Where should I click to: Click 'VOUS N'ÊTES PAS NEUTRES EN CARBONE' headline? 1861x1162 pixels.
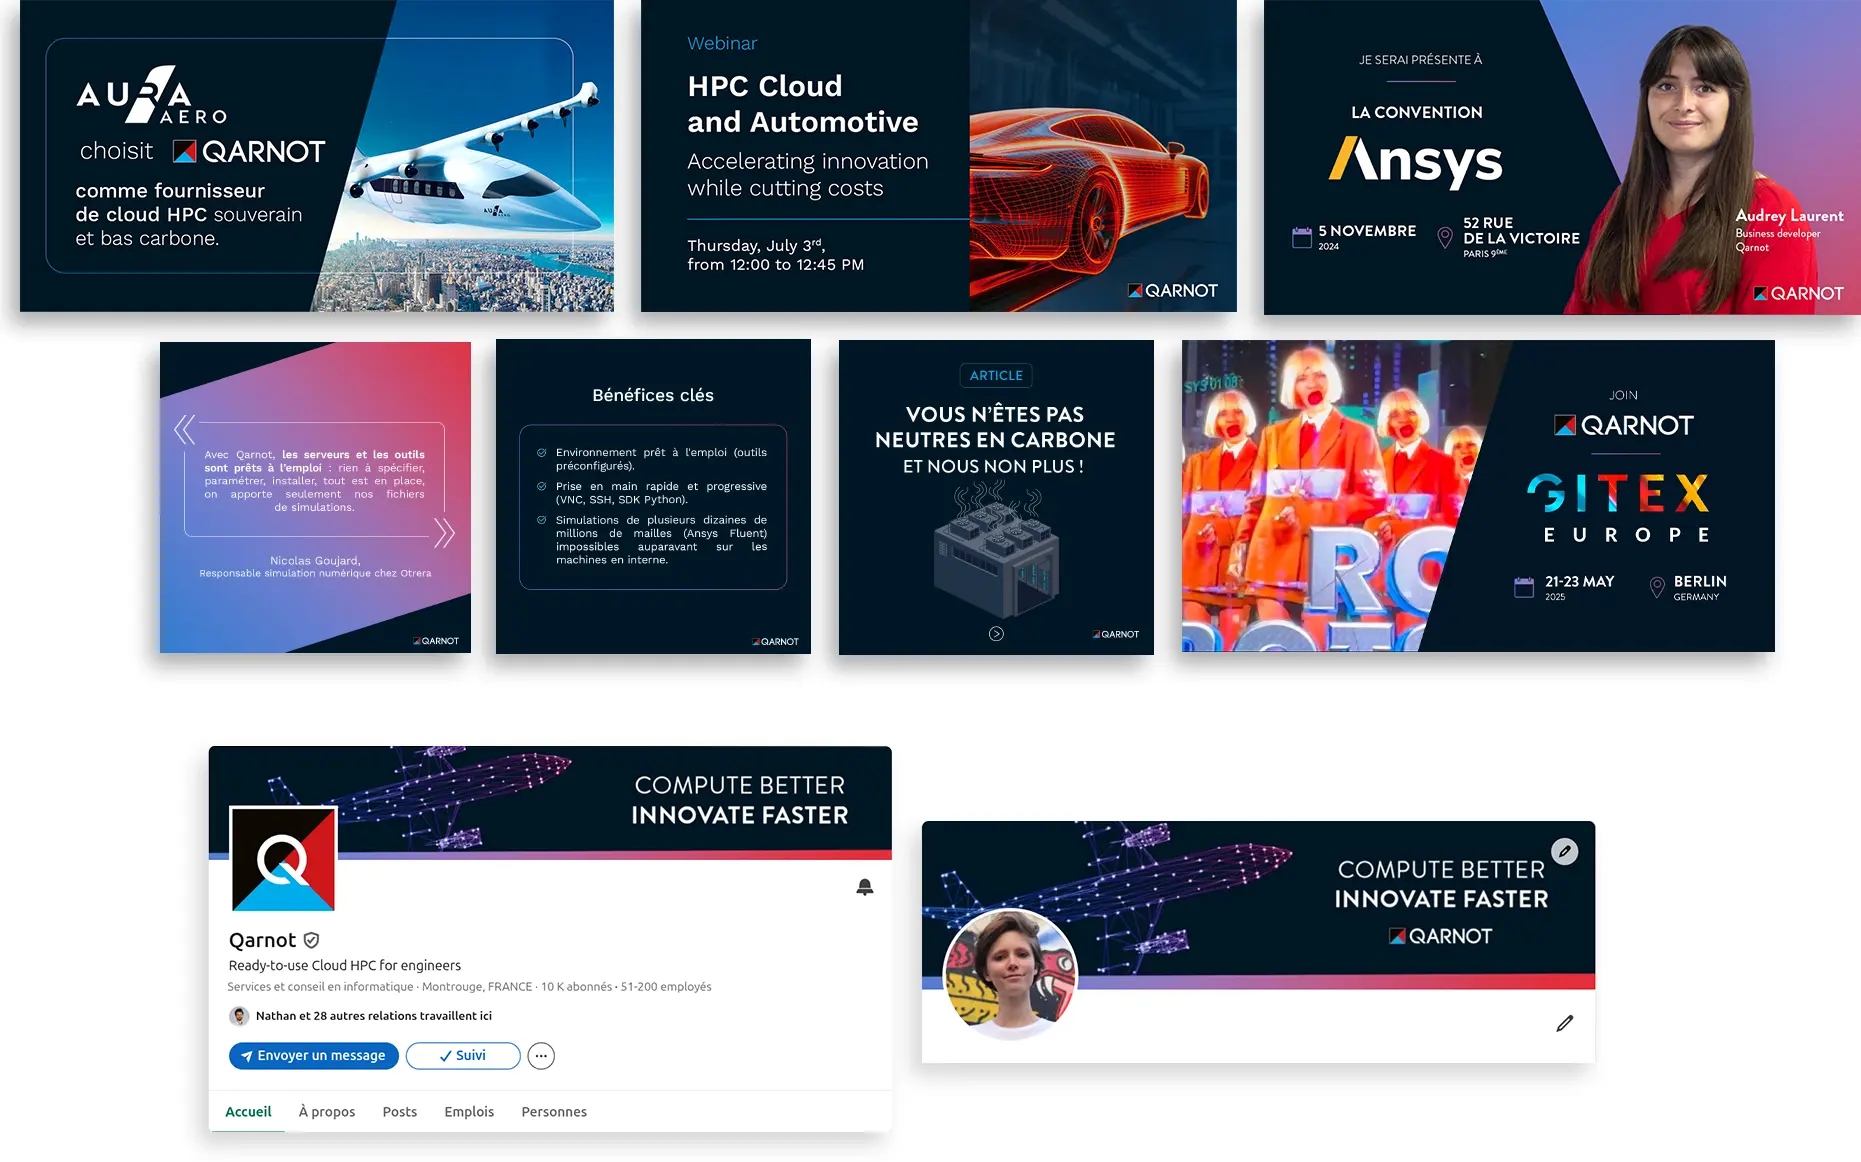tap(995, 427)
